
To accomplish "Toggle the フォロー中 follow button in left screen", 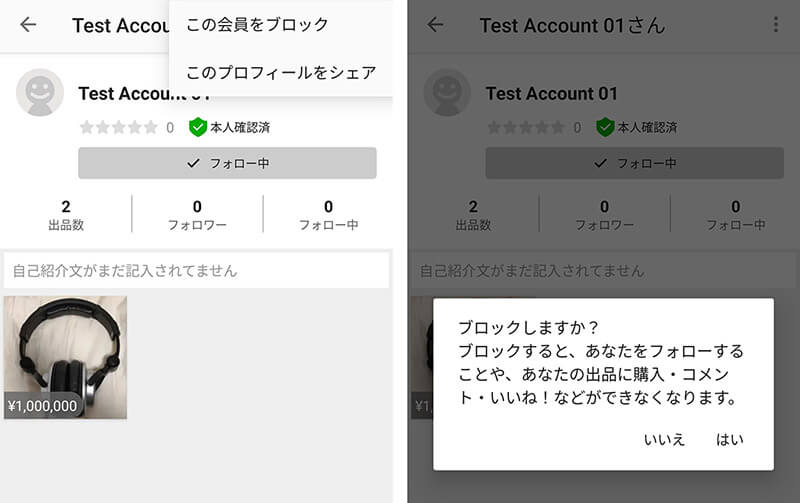I will pos(227,163).
